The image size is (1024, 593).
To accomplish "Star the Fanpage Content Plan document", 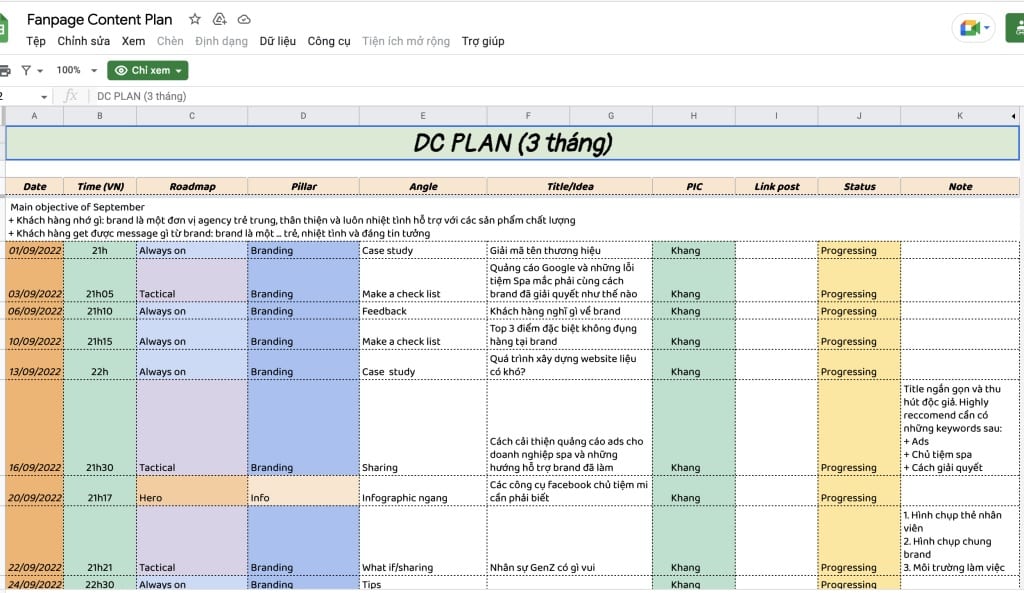I will (195, 19).
